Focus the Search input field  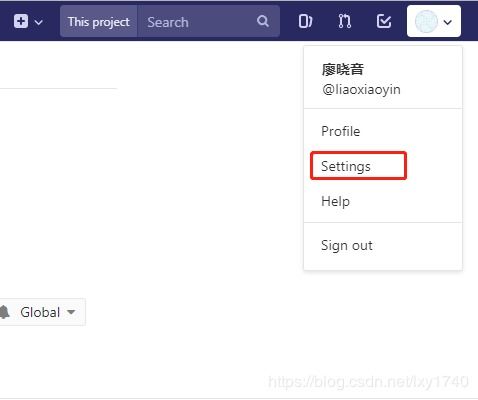point(198,22)
